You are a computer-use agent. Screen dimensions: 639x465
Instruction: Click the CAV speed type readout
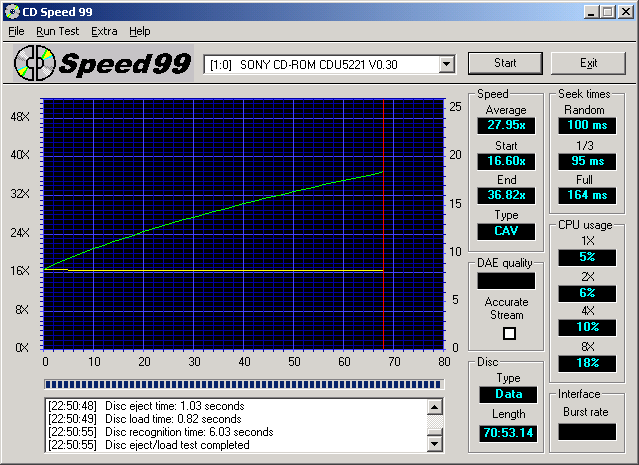pos(506,230)
